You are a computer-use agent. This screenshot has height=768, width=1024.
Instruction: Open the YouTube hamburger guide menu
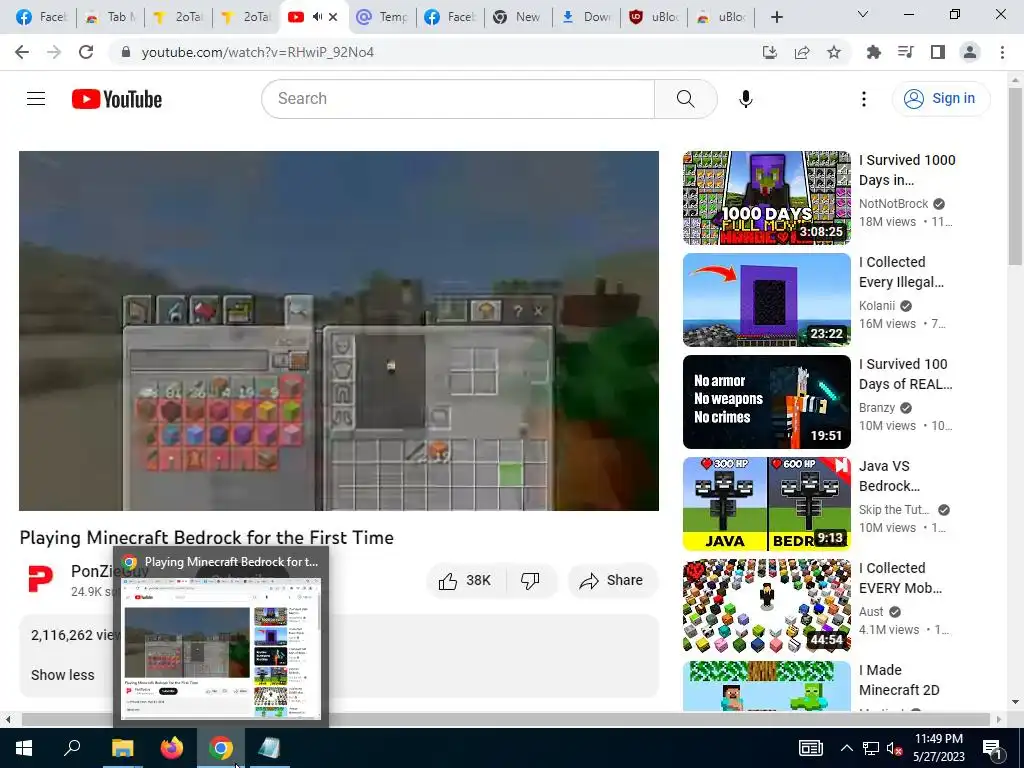(36, 99)
